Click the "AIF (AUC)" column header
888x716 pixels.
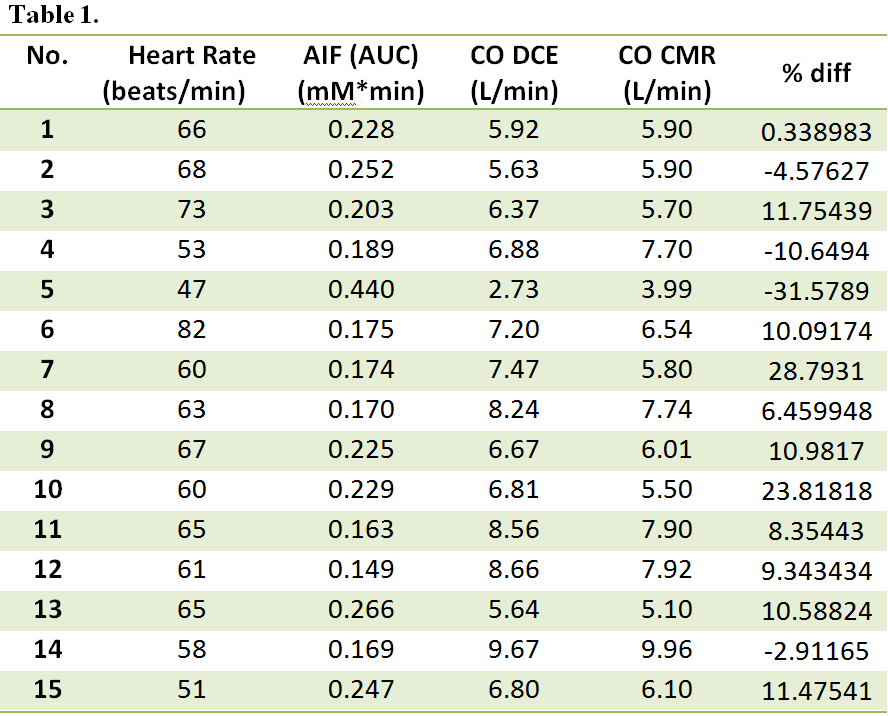click(360, 74)
